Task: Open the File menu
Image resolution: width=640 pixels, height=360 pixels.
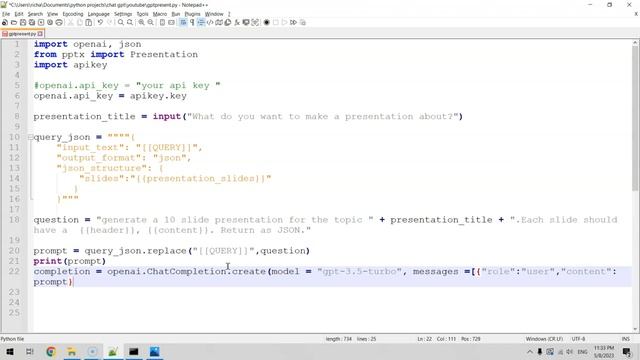Action: tap(6, 14)
